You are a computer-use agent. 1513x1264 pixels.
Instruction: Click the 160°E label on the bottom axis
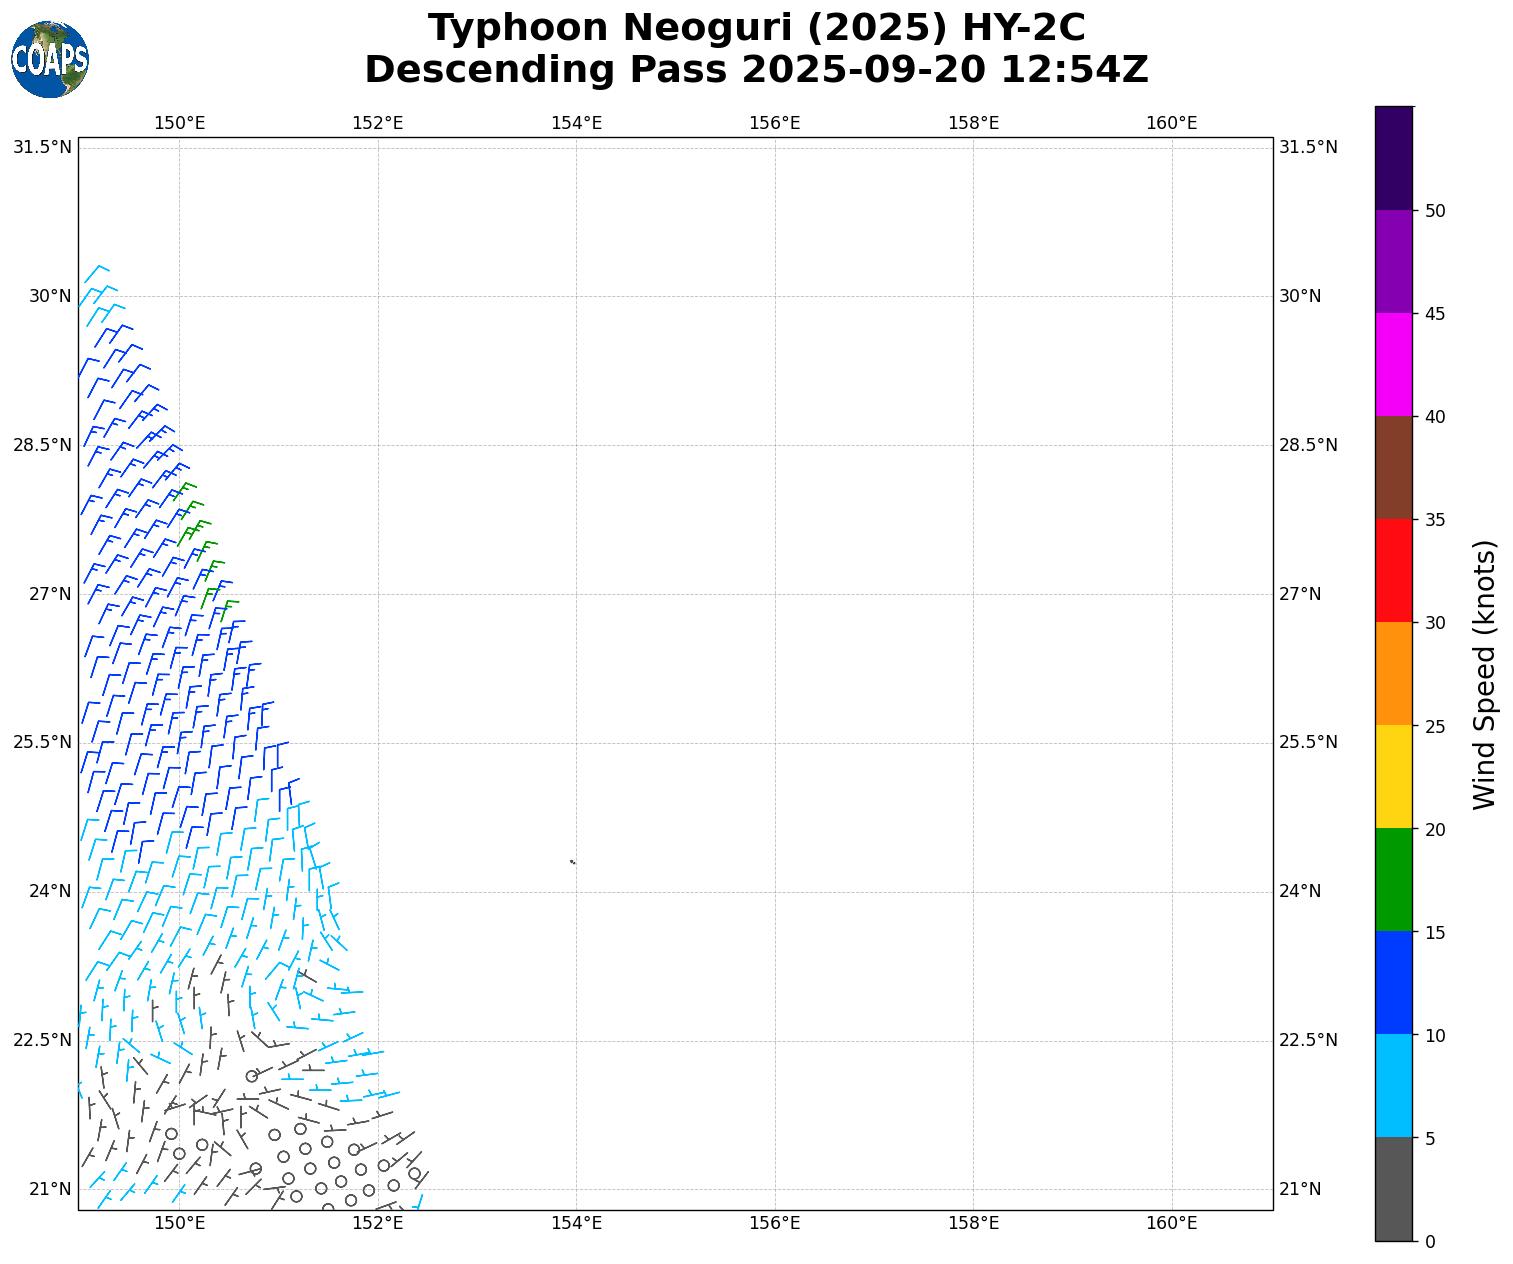1171,1222
